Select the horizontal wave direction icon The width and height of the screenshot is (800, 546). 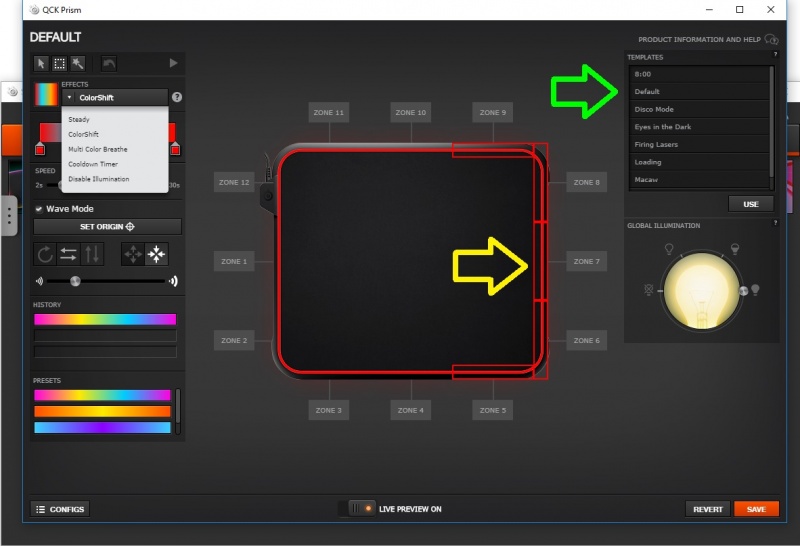point(68,254)
